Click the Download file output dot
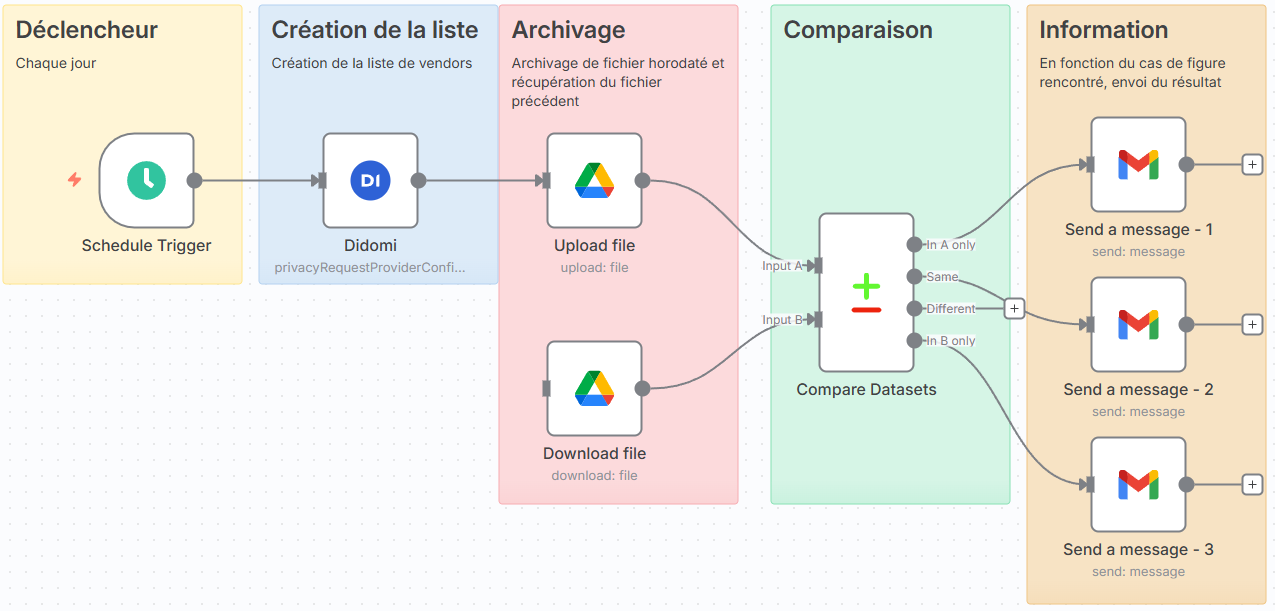 (642, 389)
